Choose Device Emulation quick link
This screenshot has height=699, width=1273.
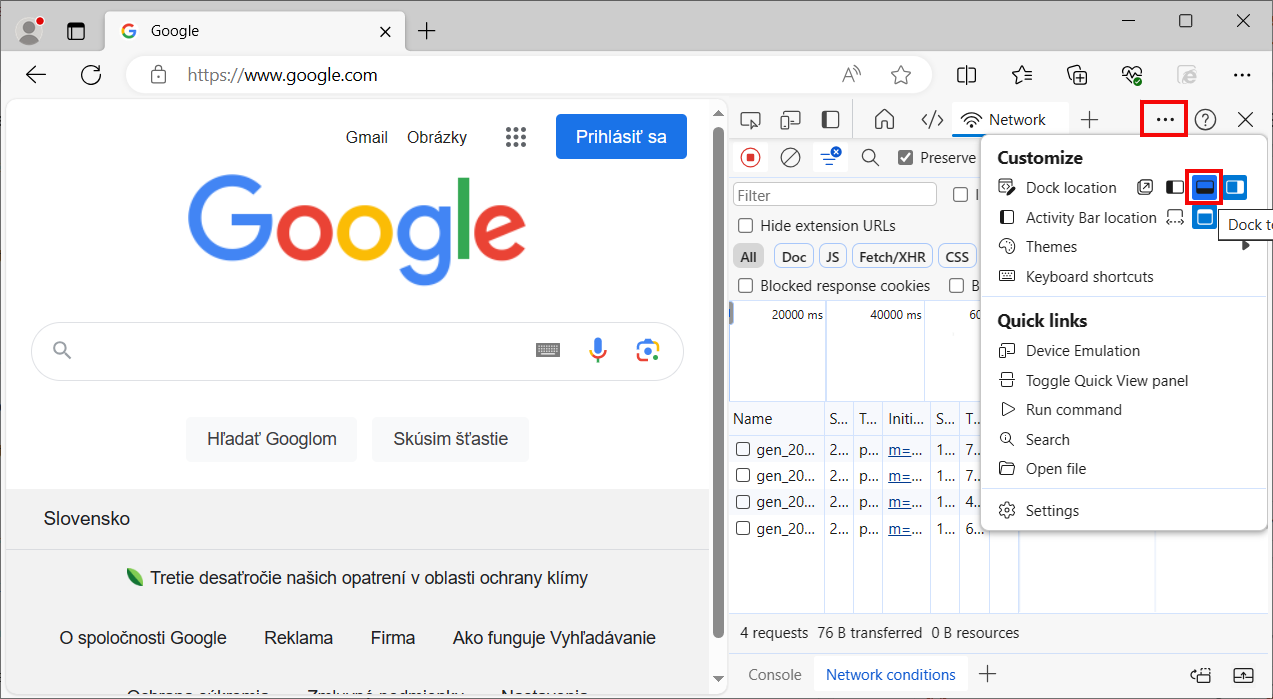tap(1124, 351)
